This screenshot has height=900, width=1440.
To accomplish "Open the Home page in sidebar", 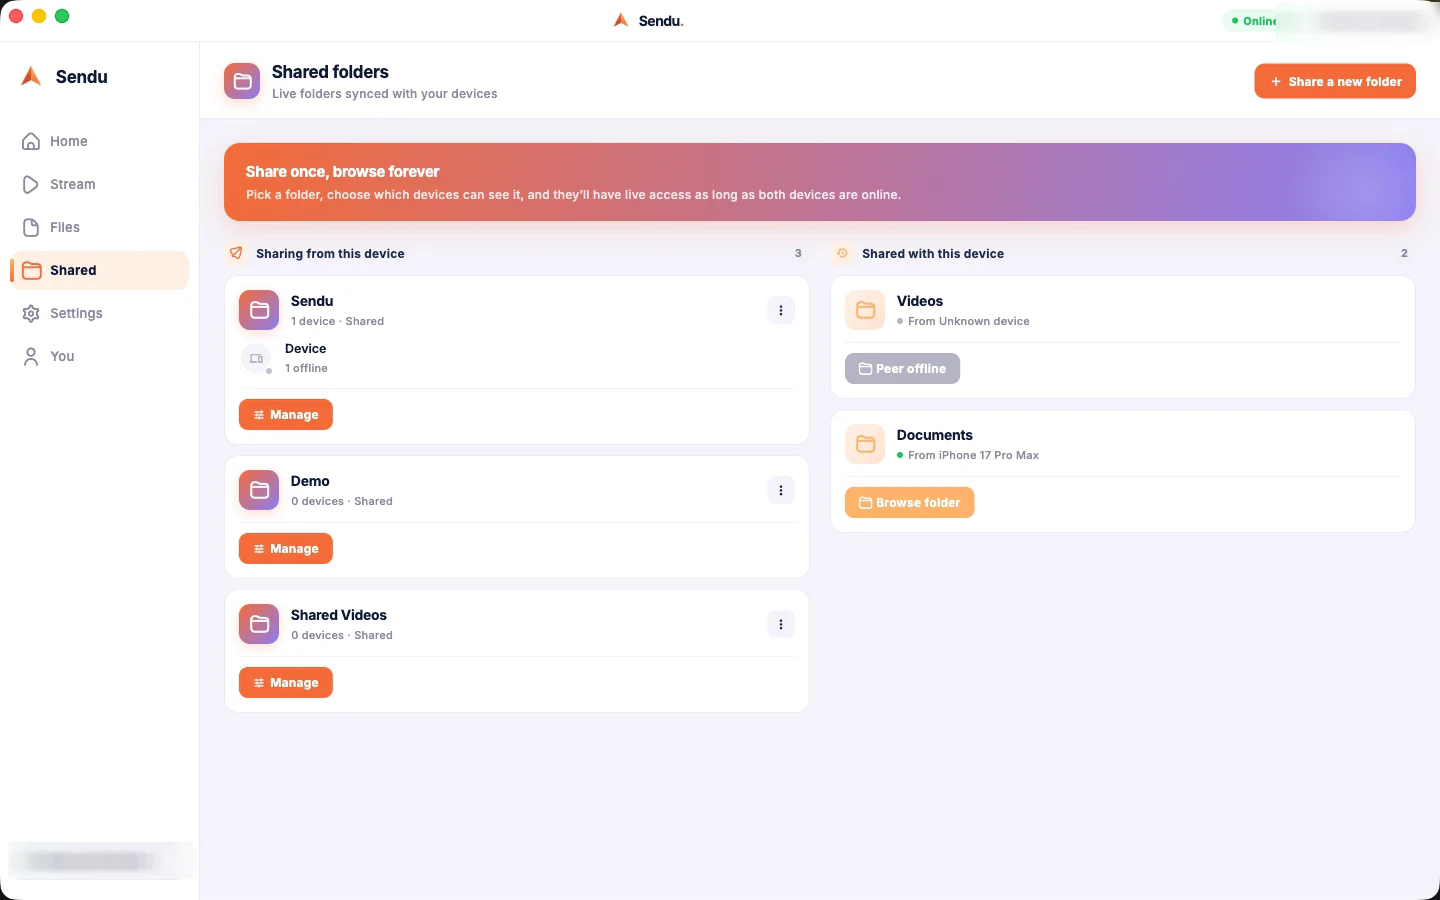I will (x=99, y=141).
